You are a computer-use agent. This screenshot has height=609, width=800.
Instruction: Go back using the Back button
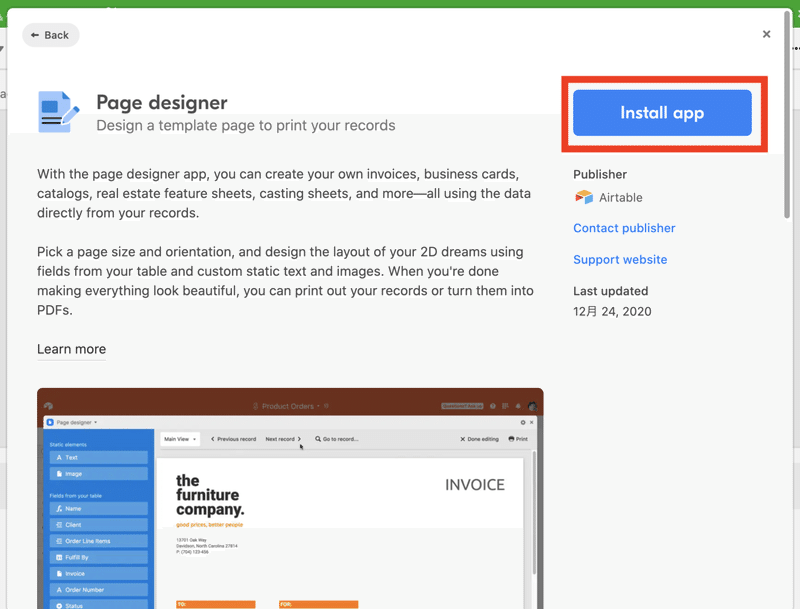click(x=51, y=35)
